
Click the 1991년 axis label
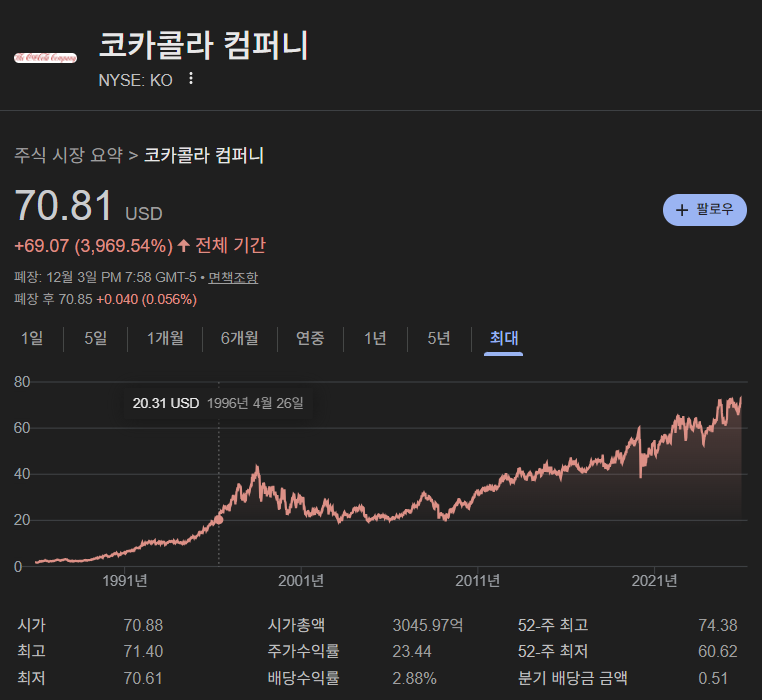point(125,581)
